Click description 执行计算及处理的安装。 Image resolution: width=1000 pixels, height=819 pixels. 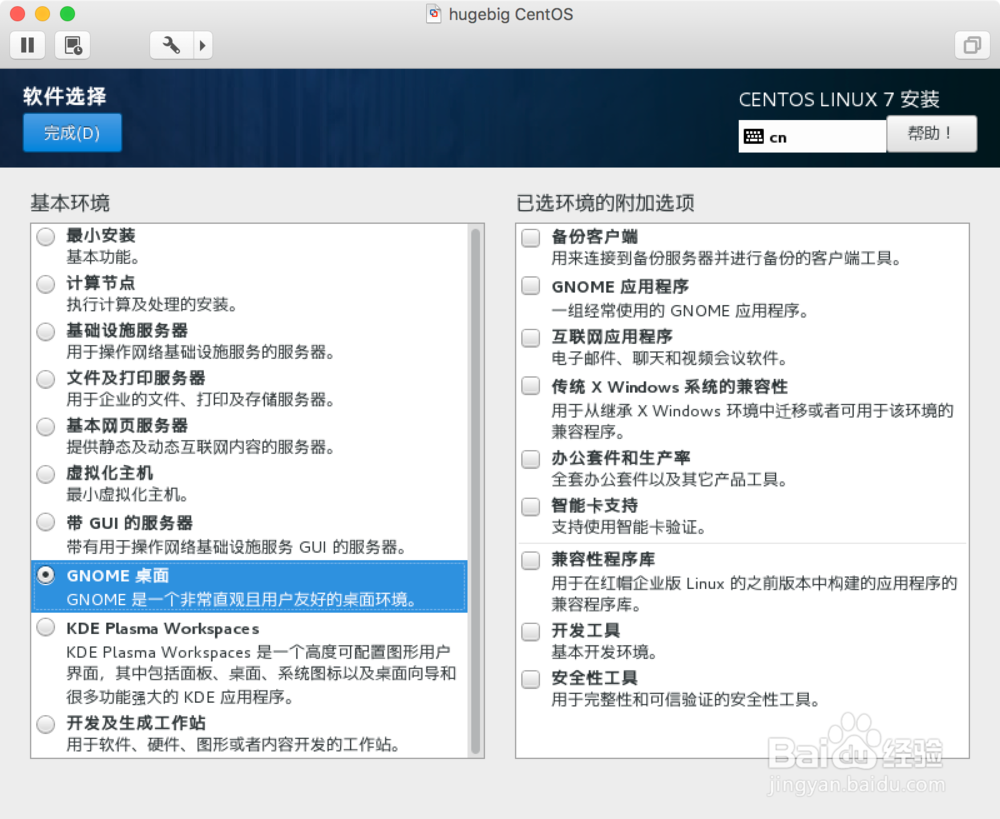[152, 305]
